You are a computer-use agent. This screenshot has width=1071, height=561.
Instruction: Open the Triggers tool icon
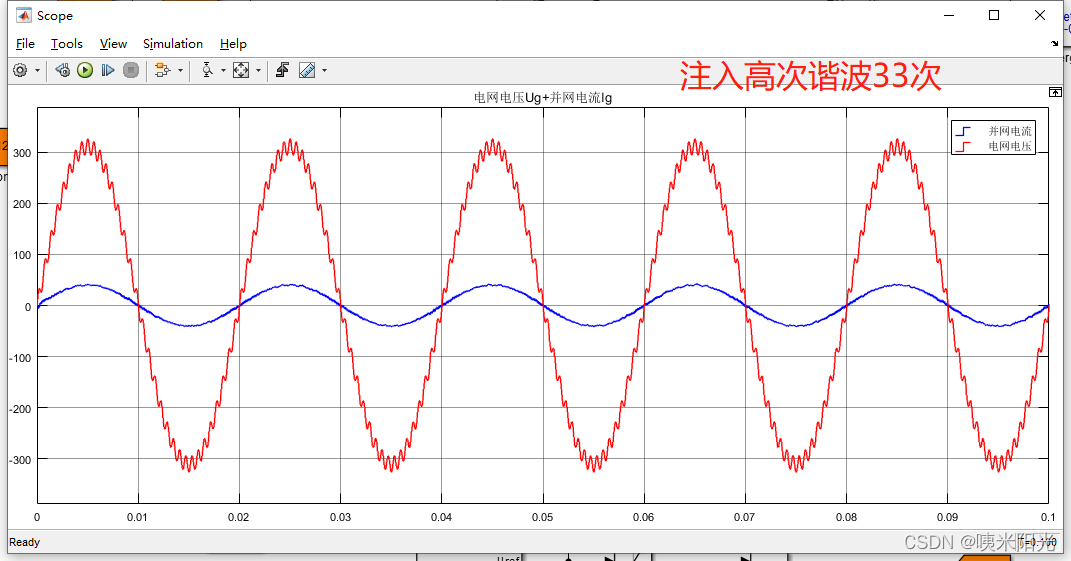(283, 70)
